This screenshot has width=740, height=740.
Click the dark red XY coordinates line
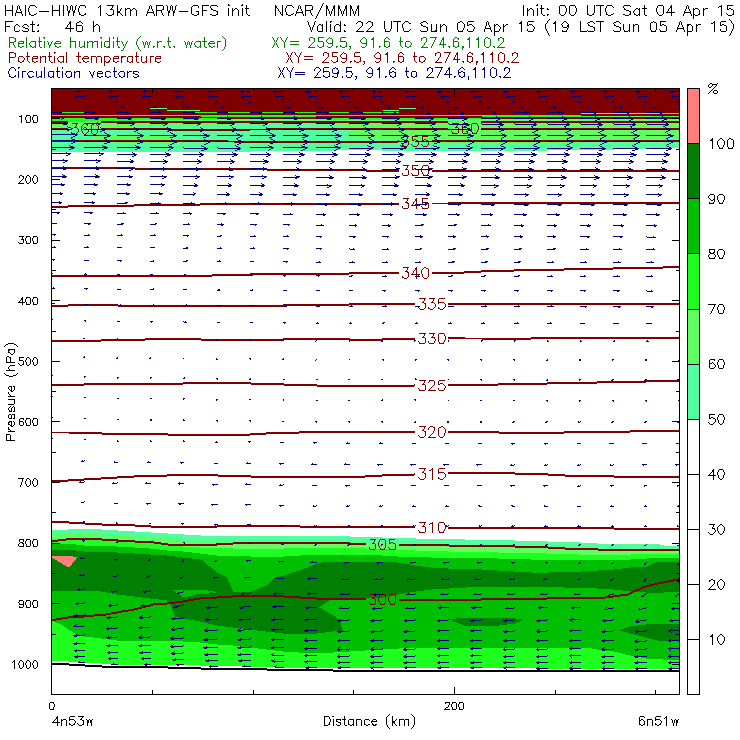click(x=402, y=58)
